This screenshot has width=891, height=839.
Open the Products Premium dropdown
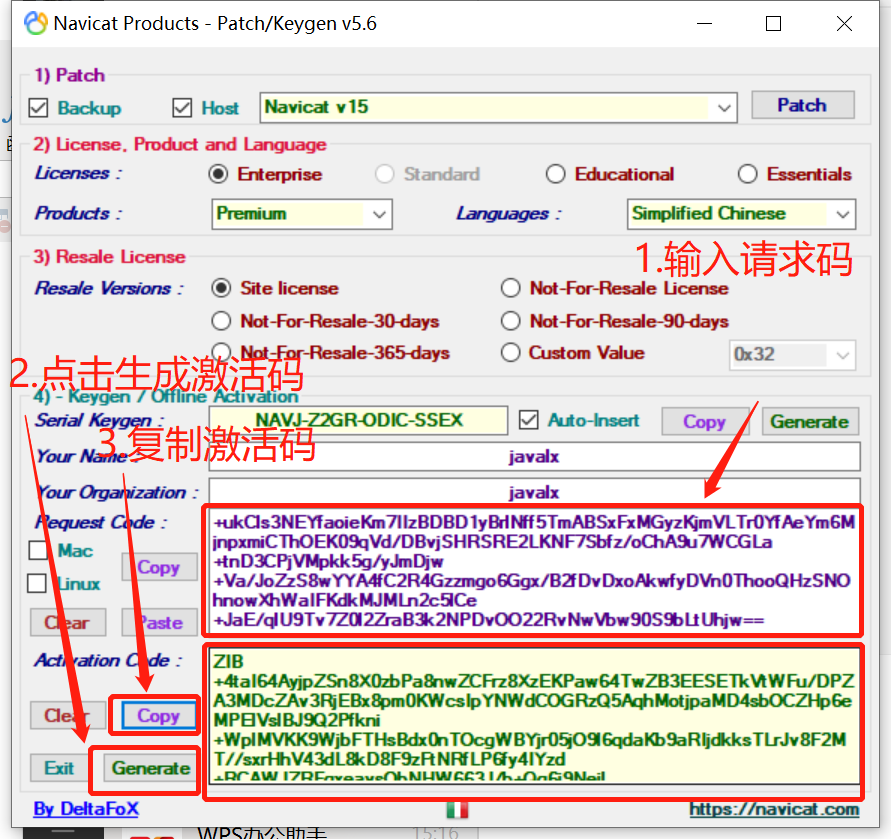[x=302, y=214]
